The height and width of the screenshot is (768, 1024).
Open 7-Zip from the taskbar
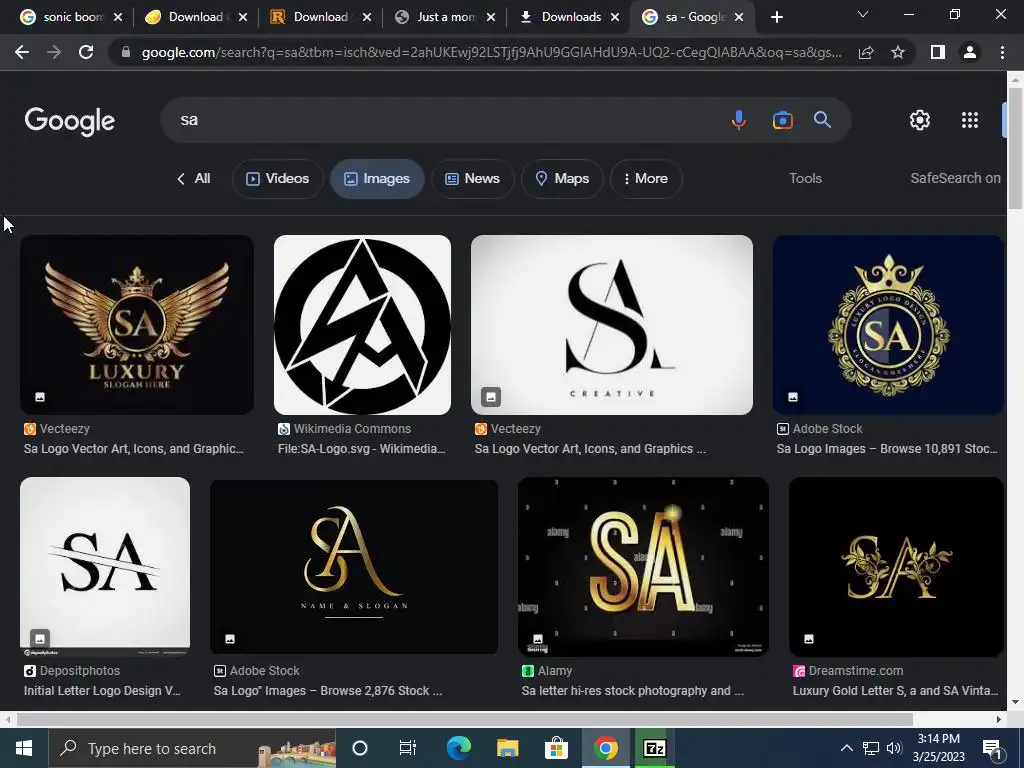[x=654, y=748]
